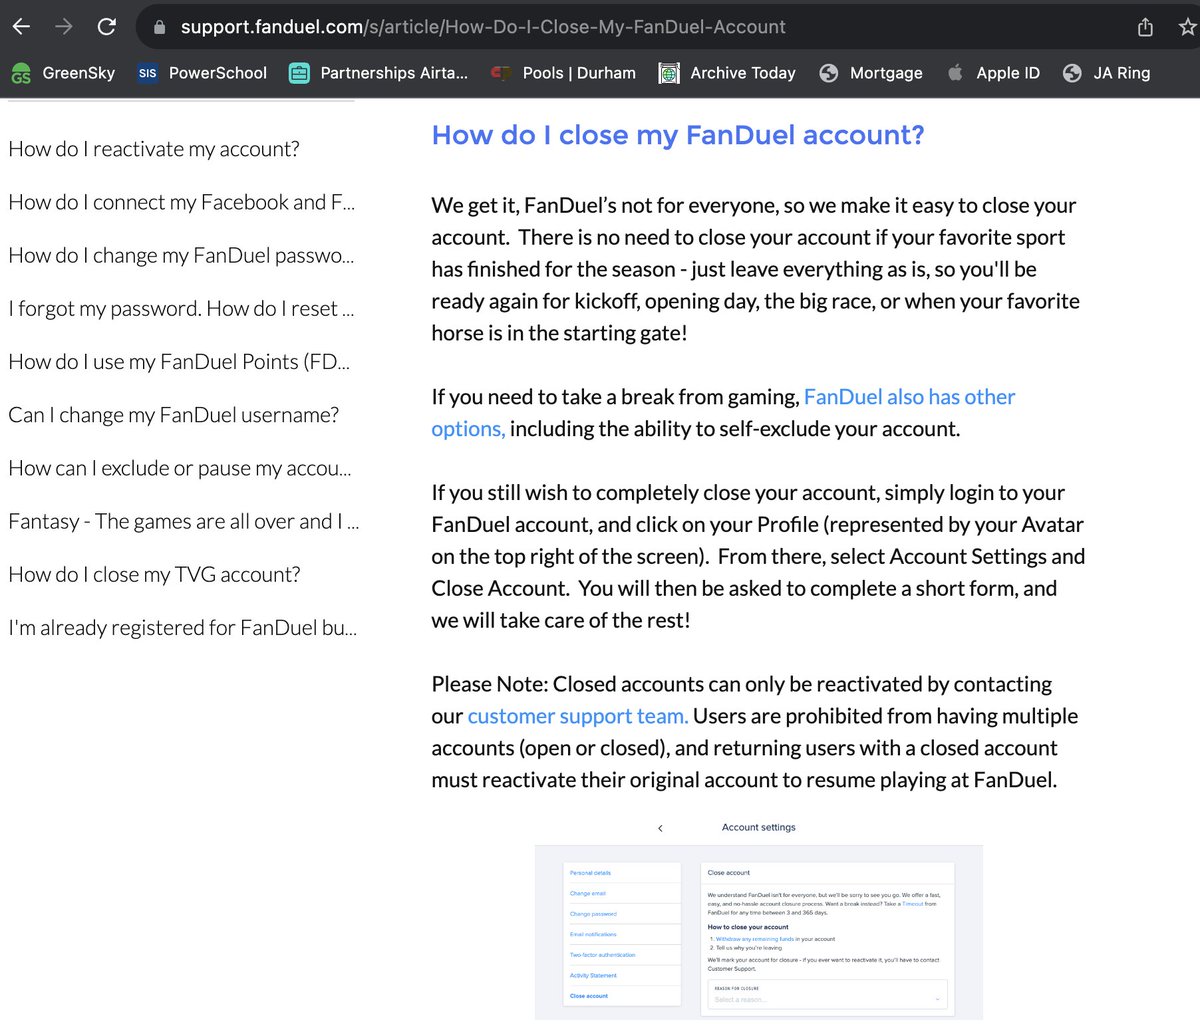
Task: Click the paragraph starting 'If you still wish'
Action: pyautogui.click(x=758, y=556)
